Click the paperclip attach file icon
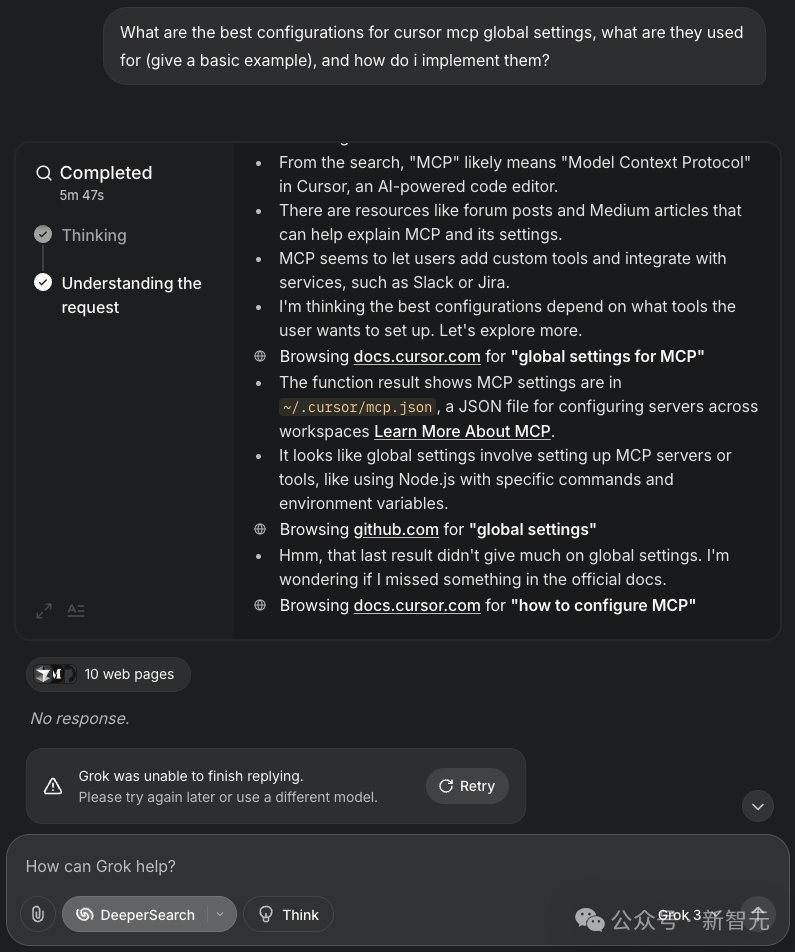Image resolution: width=795 pixels, height=952 pixels. pyautogui.click(x=37, y=914)
